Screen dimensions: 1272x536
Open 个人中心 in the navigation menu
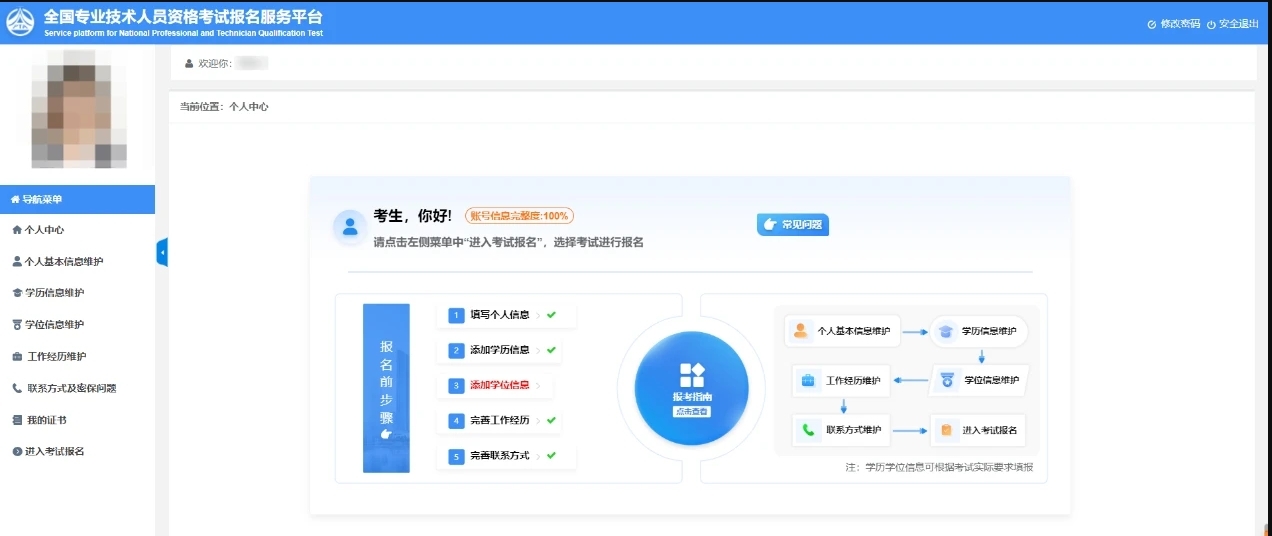coord(44,230)
